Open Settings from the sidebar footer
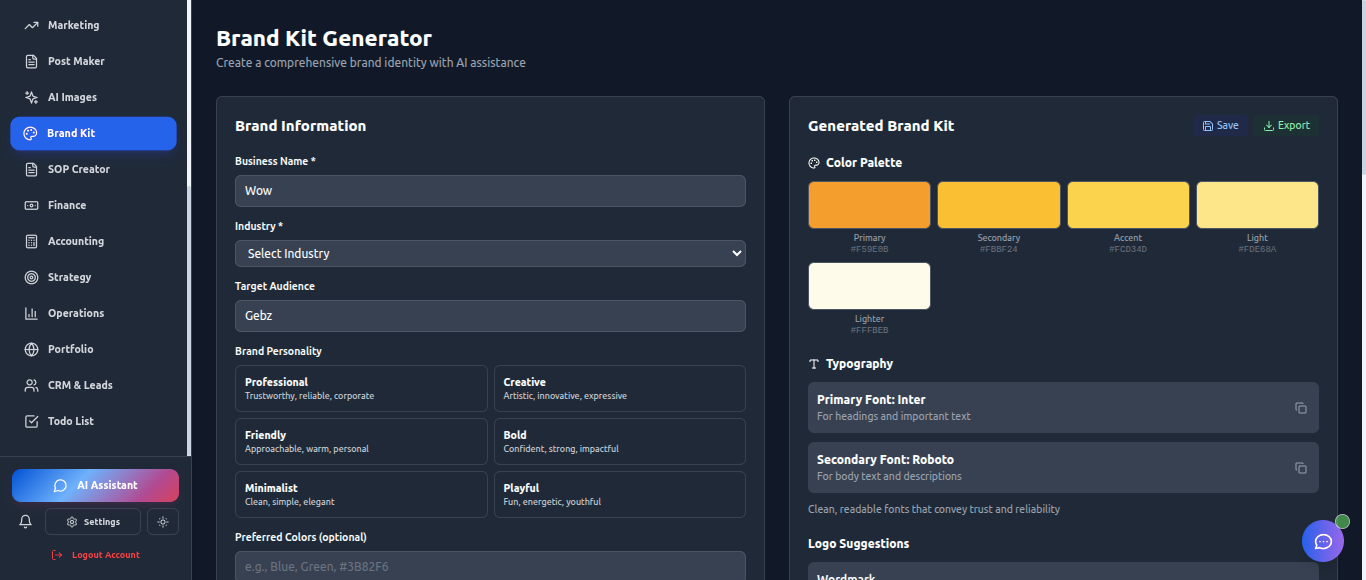 click(x=93, y=521)
